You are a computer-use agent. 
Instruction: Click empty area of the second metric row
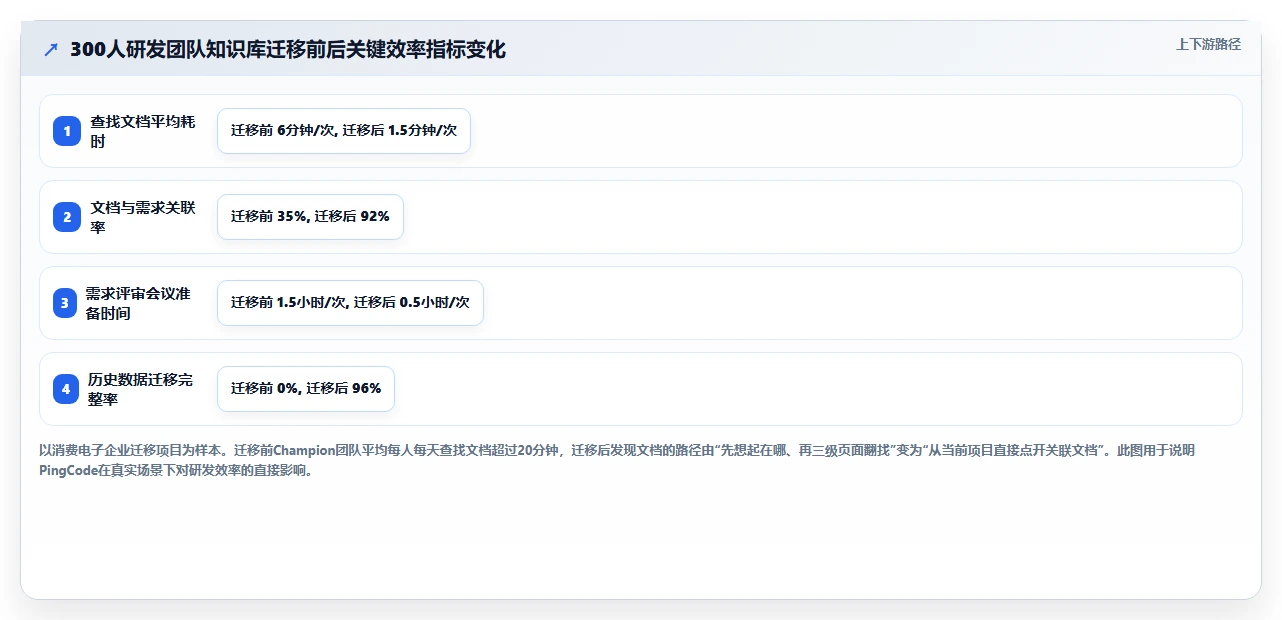820,217
